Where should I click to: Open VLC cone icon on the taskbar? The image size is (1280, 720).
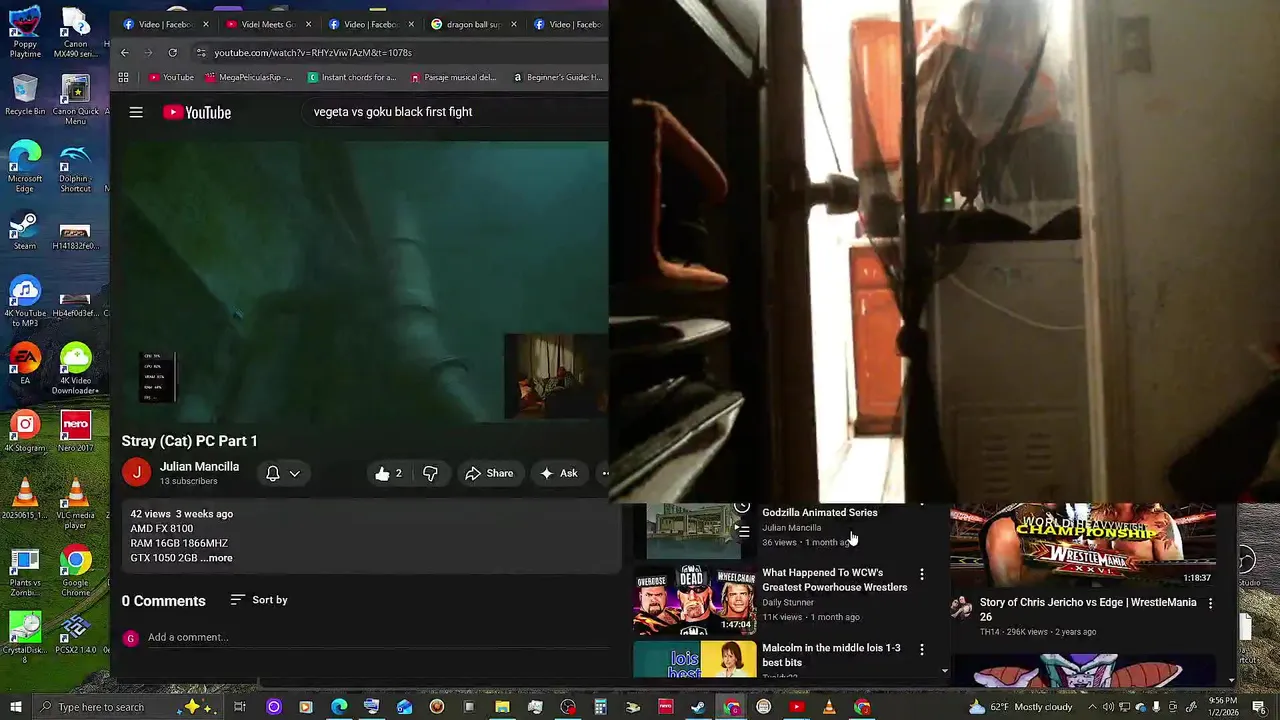pyautogui.click(x=829, y=707)
